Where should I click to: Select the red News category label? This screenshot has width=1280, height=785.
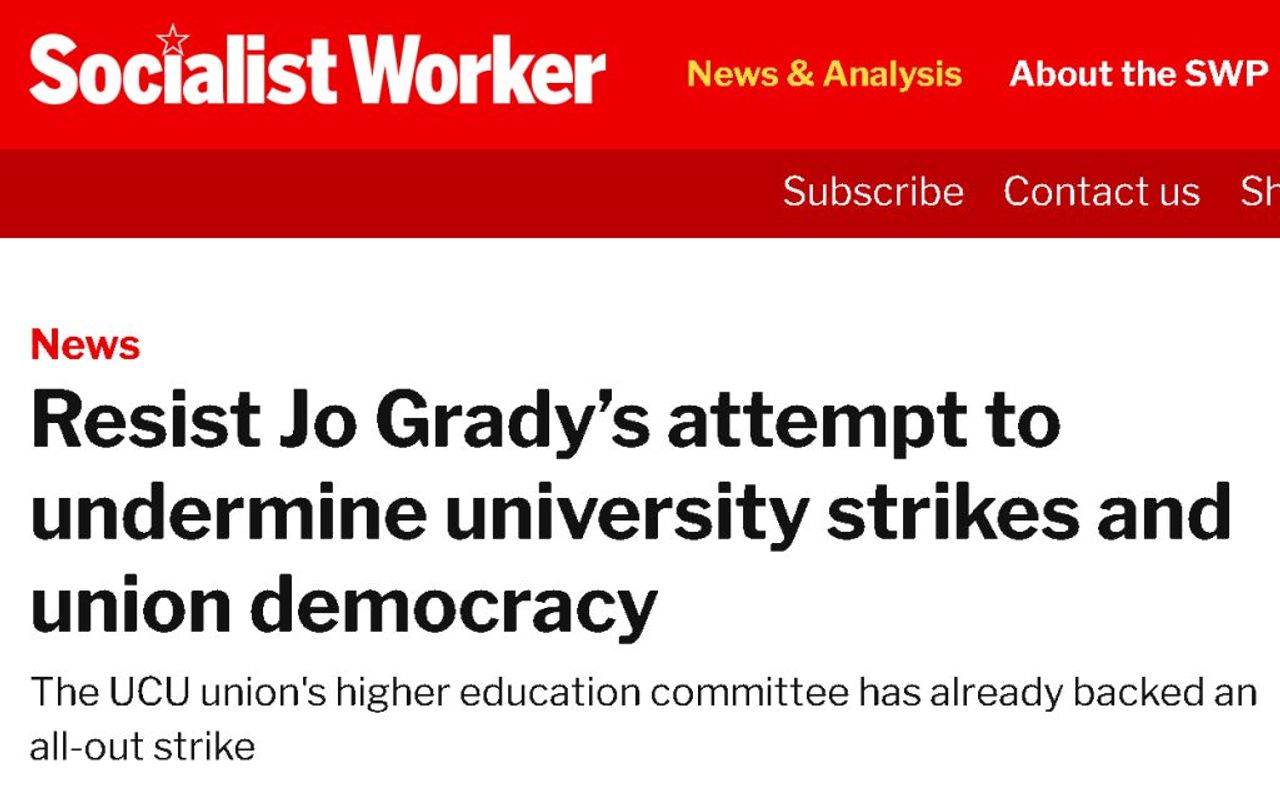tap(85, 345)
